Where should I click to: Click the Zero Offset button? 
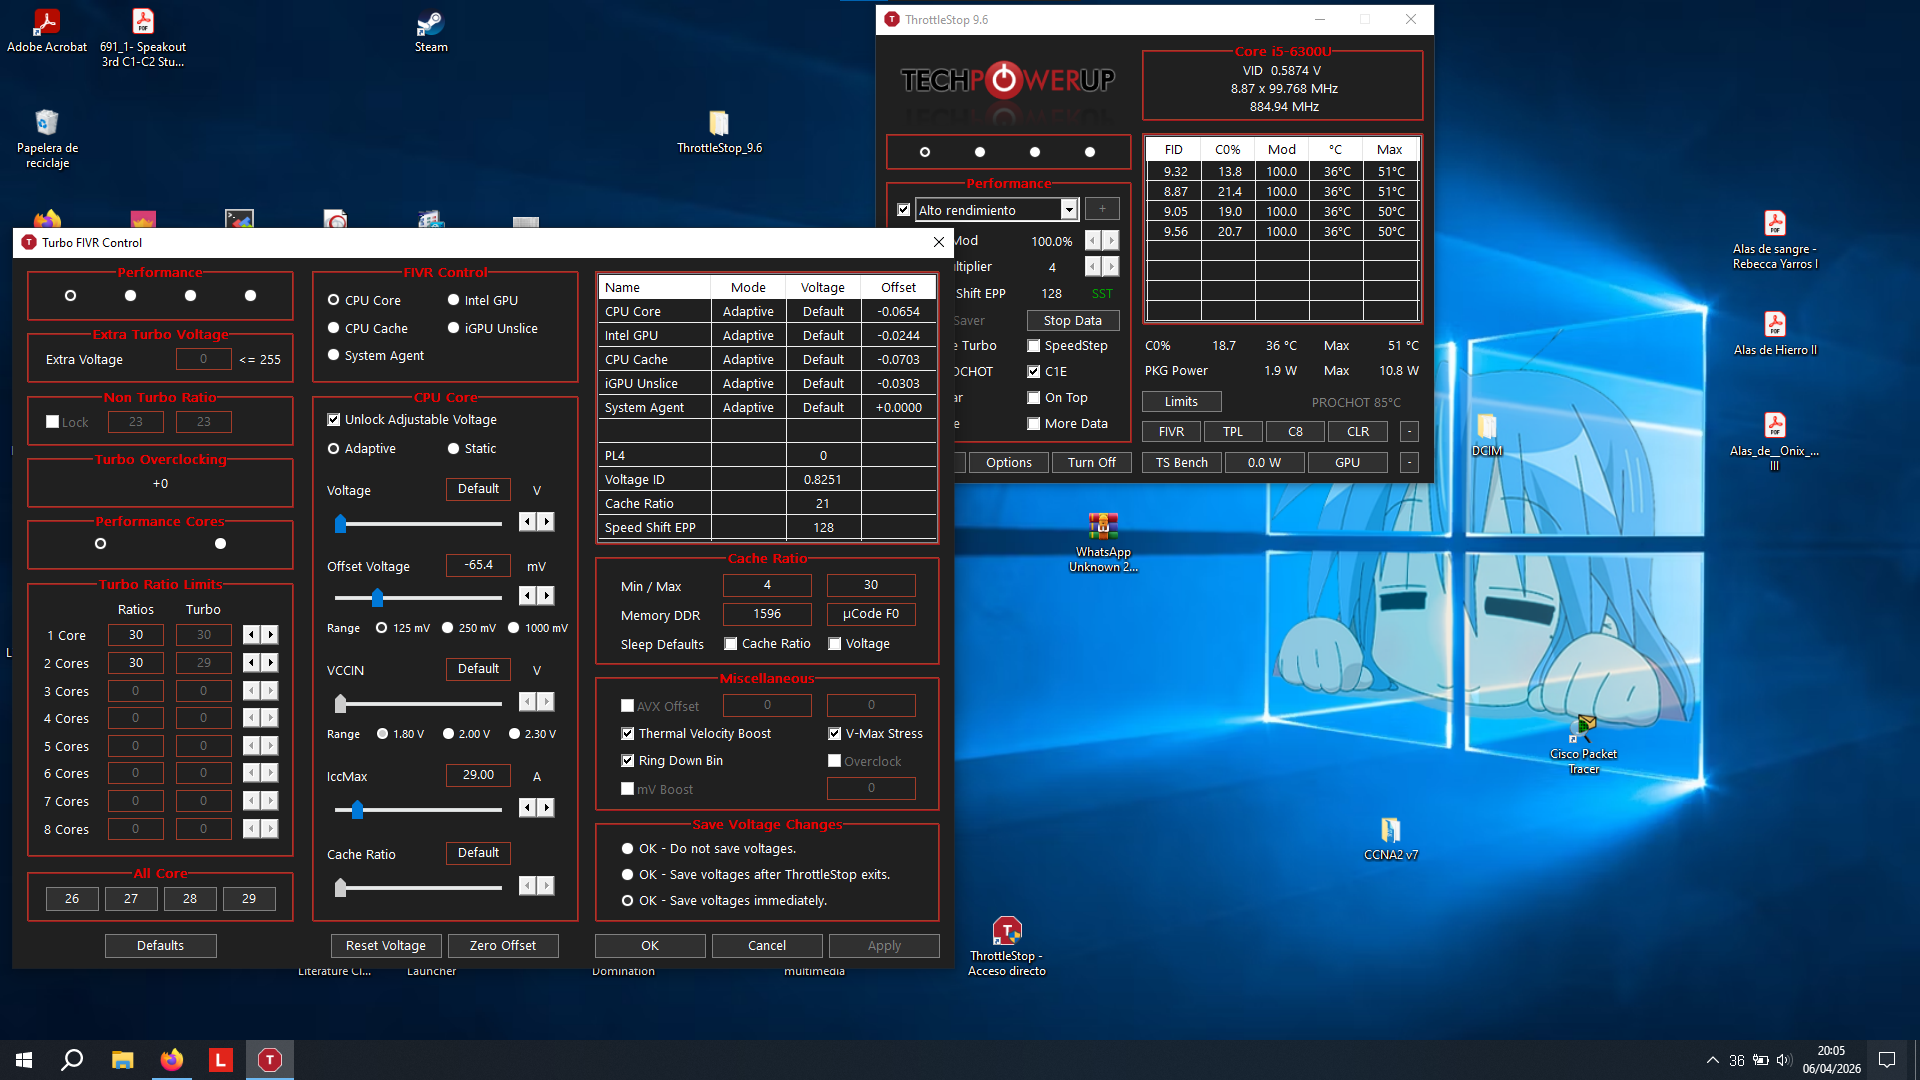click(502, 946)
